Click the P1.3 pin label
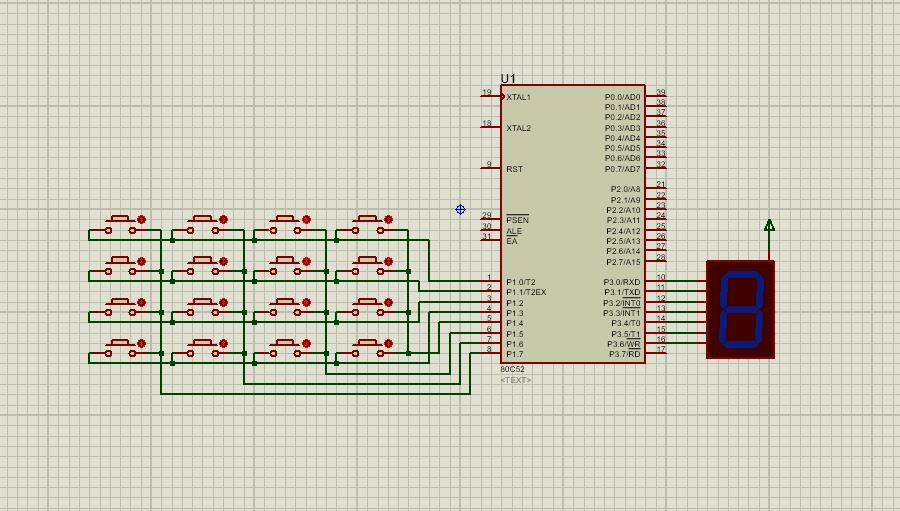This screenshot has height=511, width=900. click(515, 313)
